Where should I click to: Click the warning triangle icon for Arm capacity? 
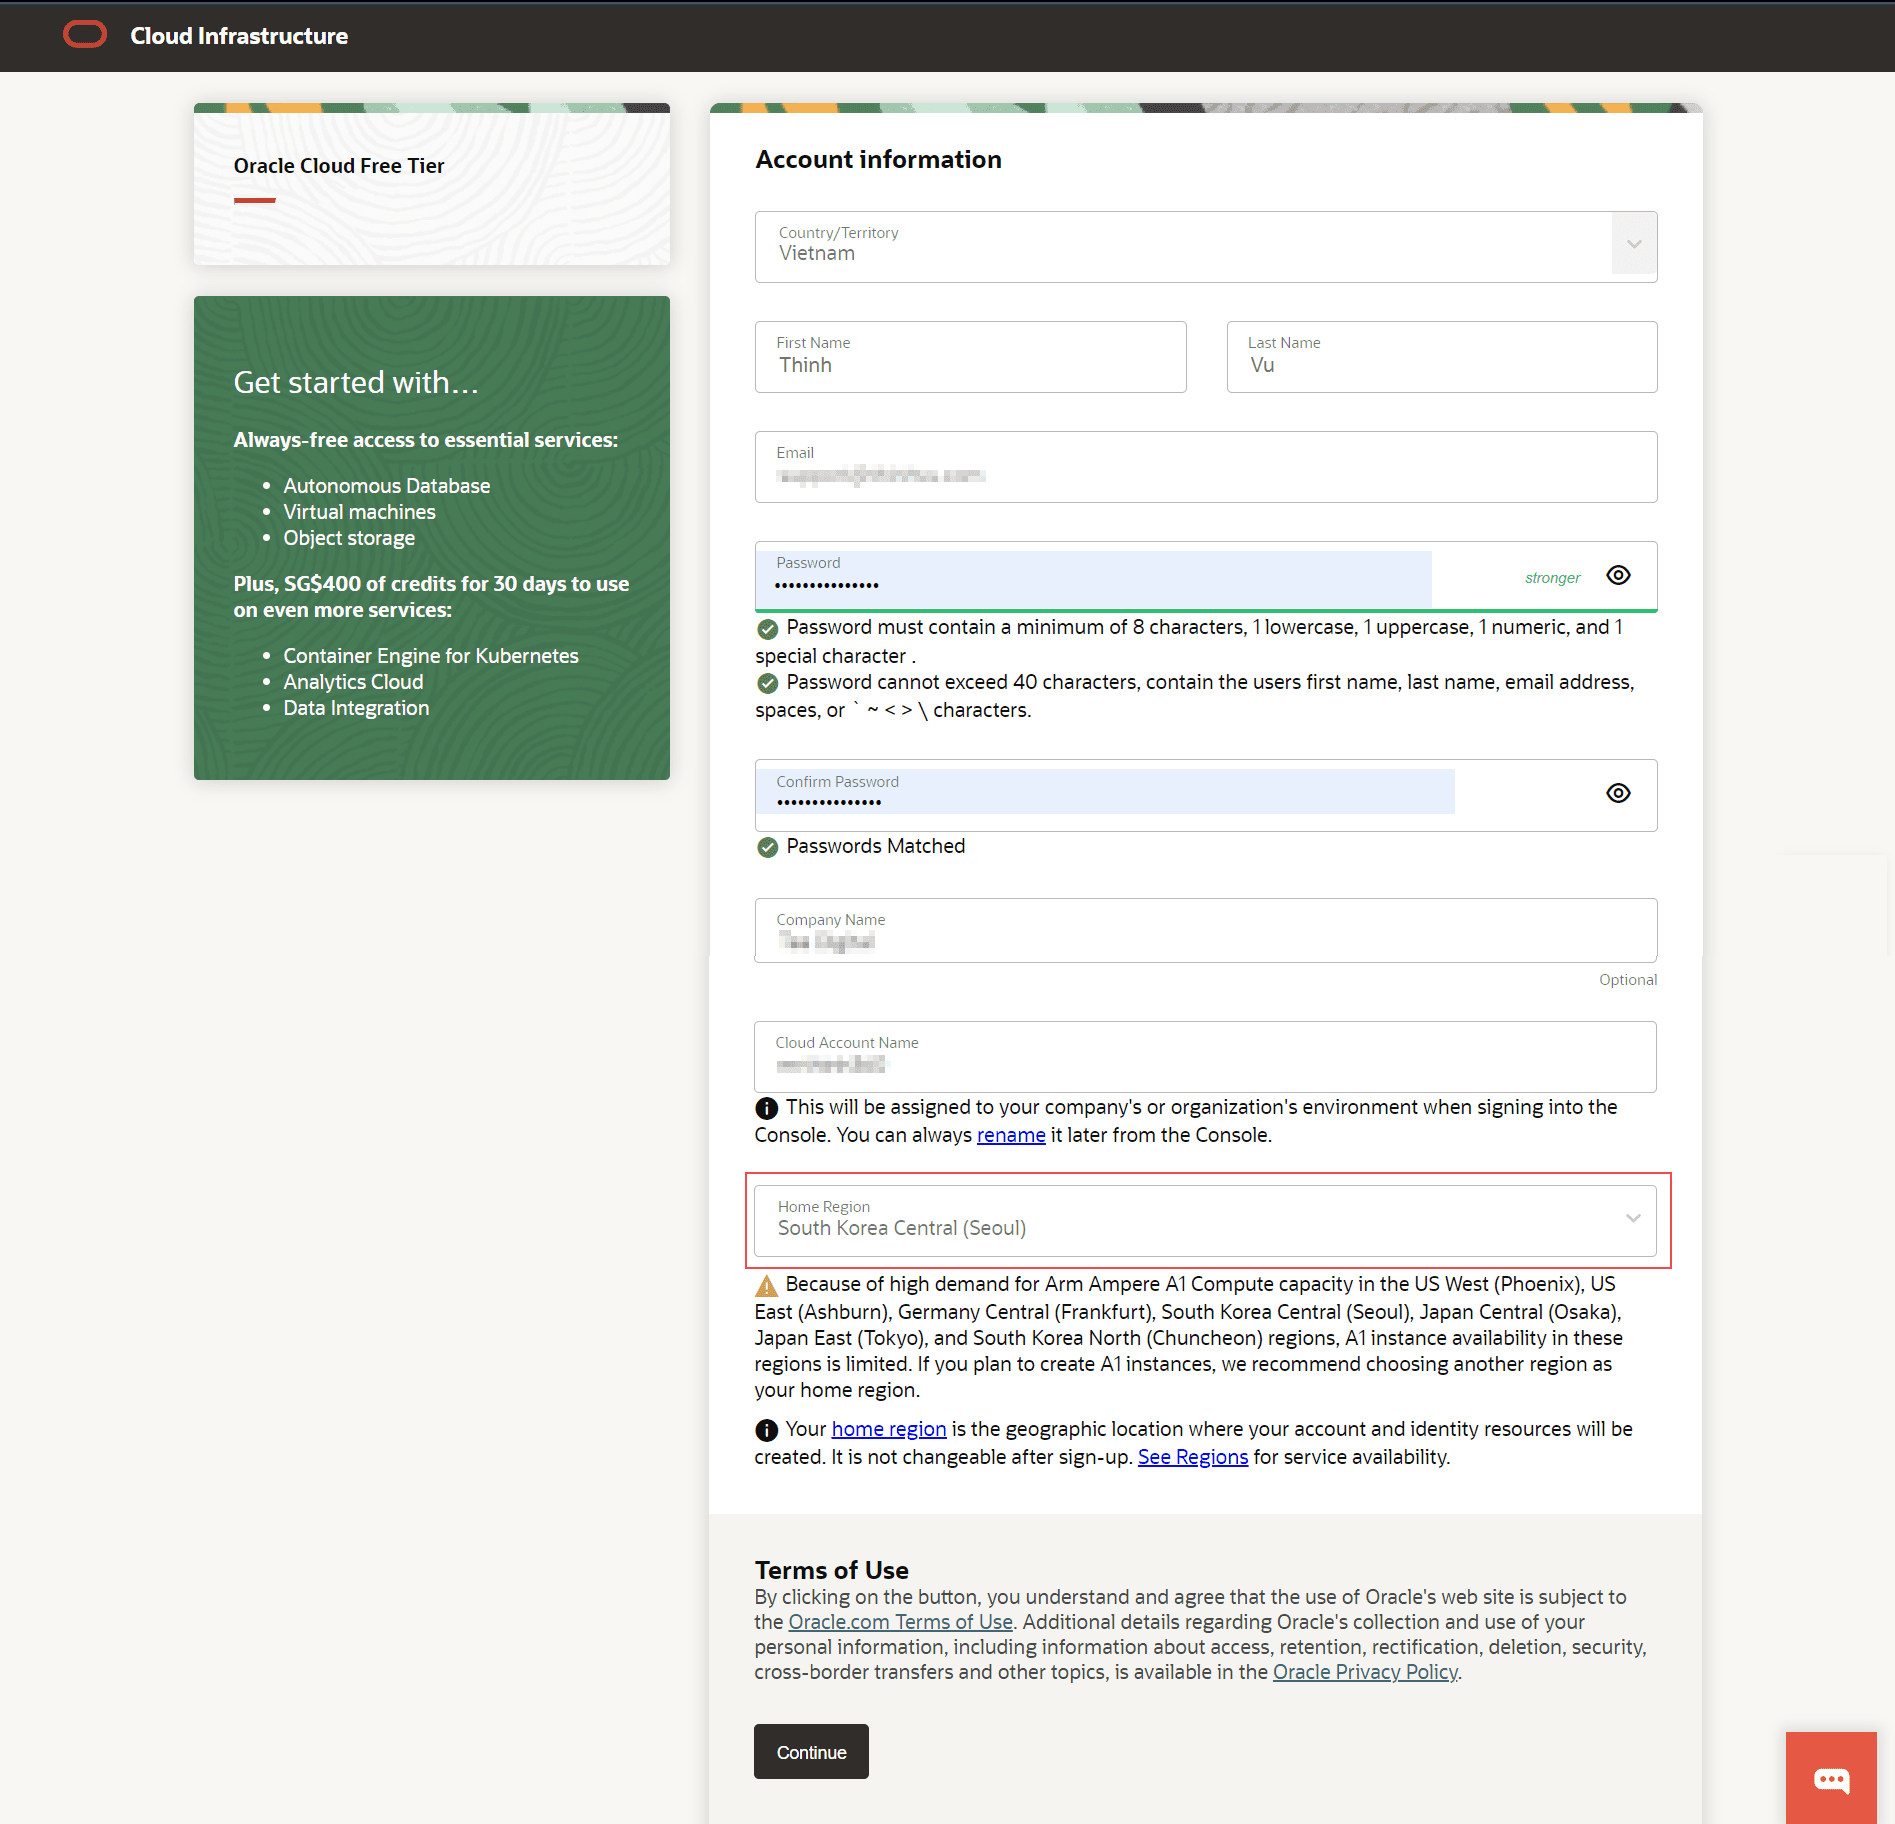click(x=766, y=1286)
